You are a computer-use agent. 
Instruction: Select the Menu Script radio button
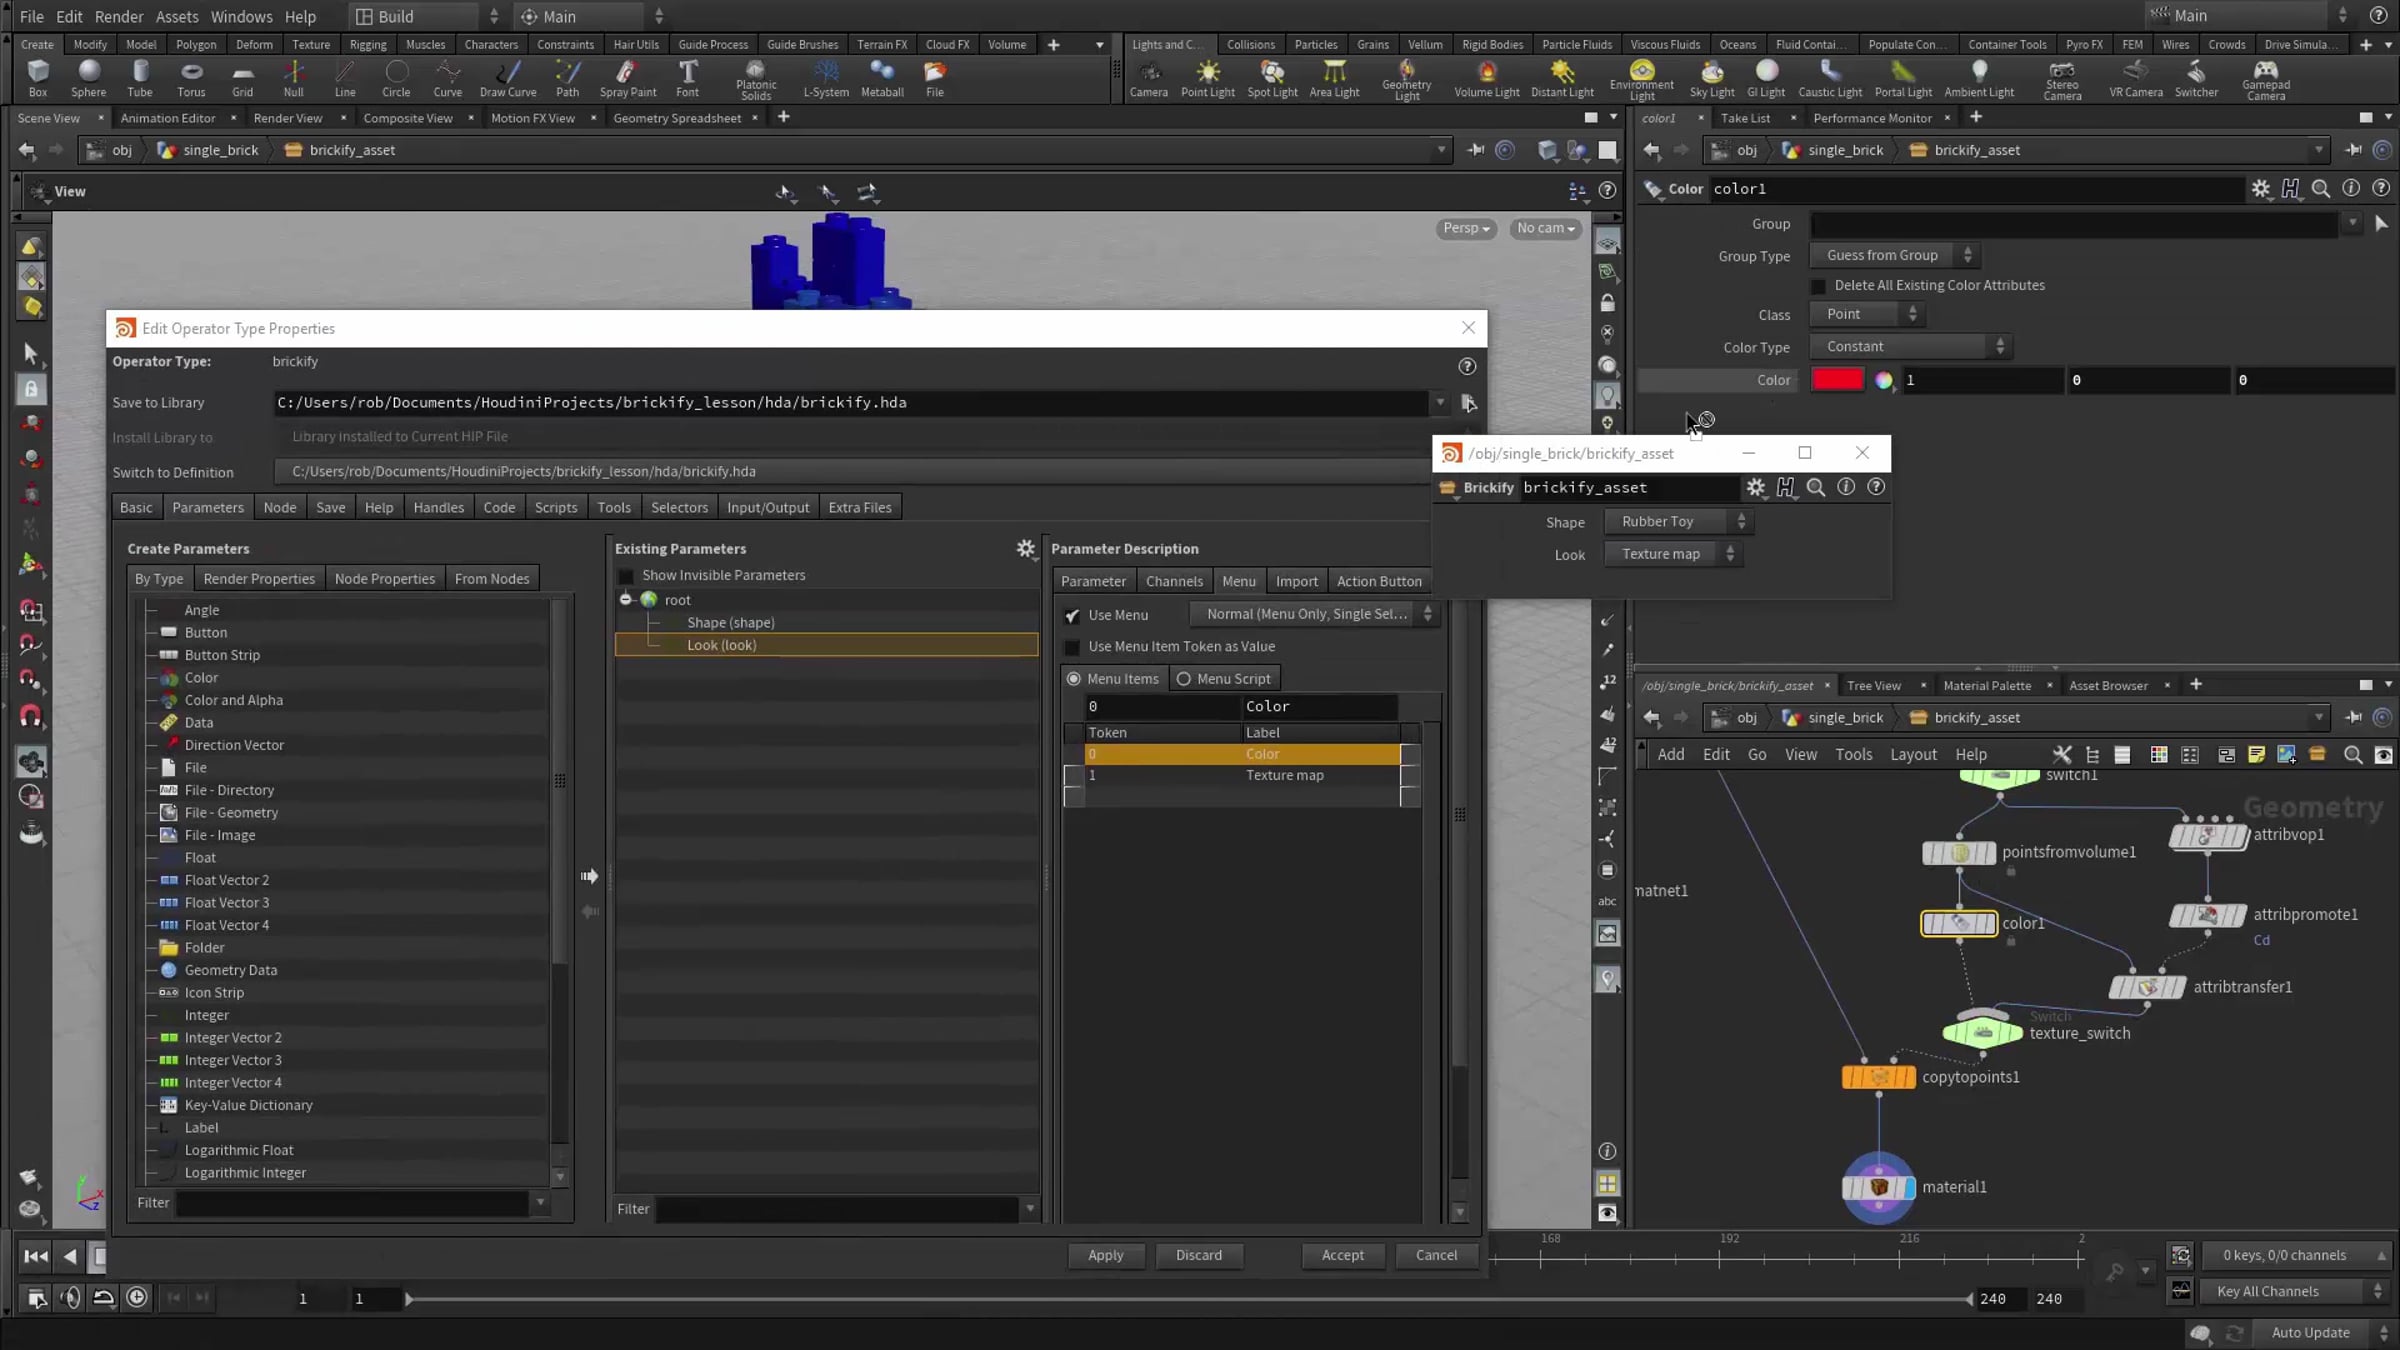(x=1184, y=679)
